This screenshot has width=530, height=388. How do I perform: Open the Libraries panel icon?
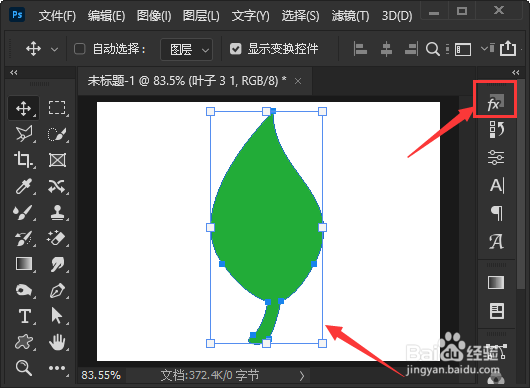point(496,311)
